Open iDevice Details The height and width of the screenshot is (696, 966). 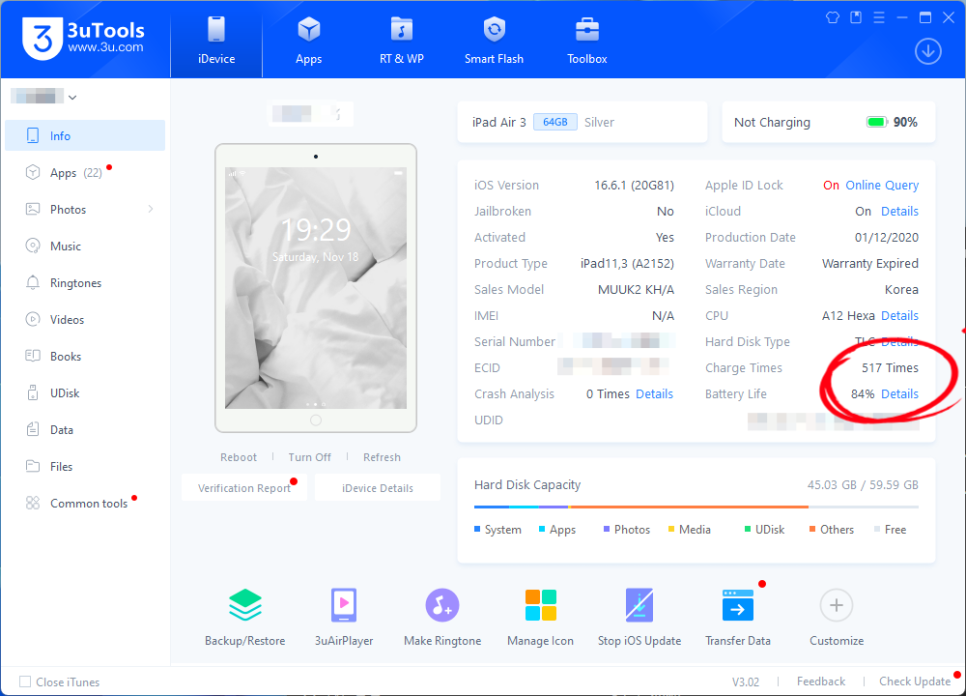point(378,488)
